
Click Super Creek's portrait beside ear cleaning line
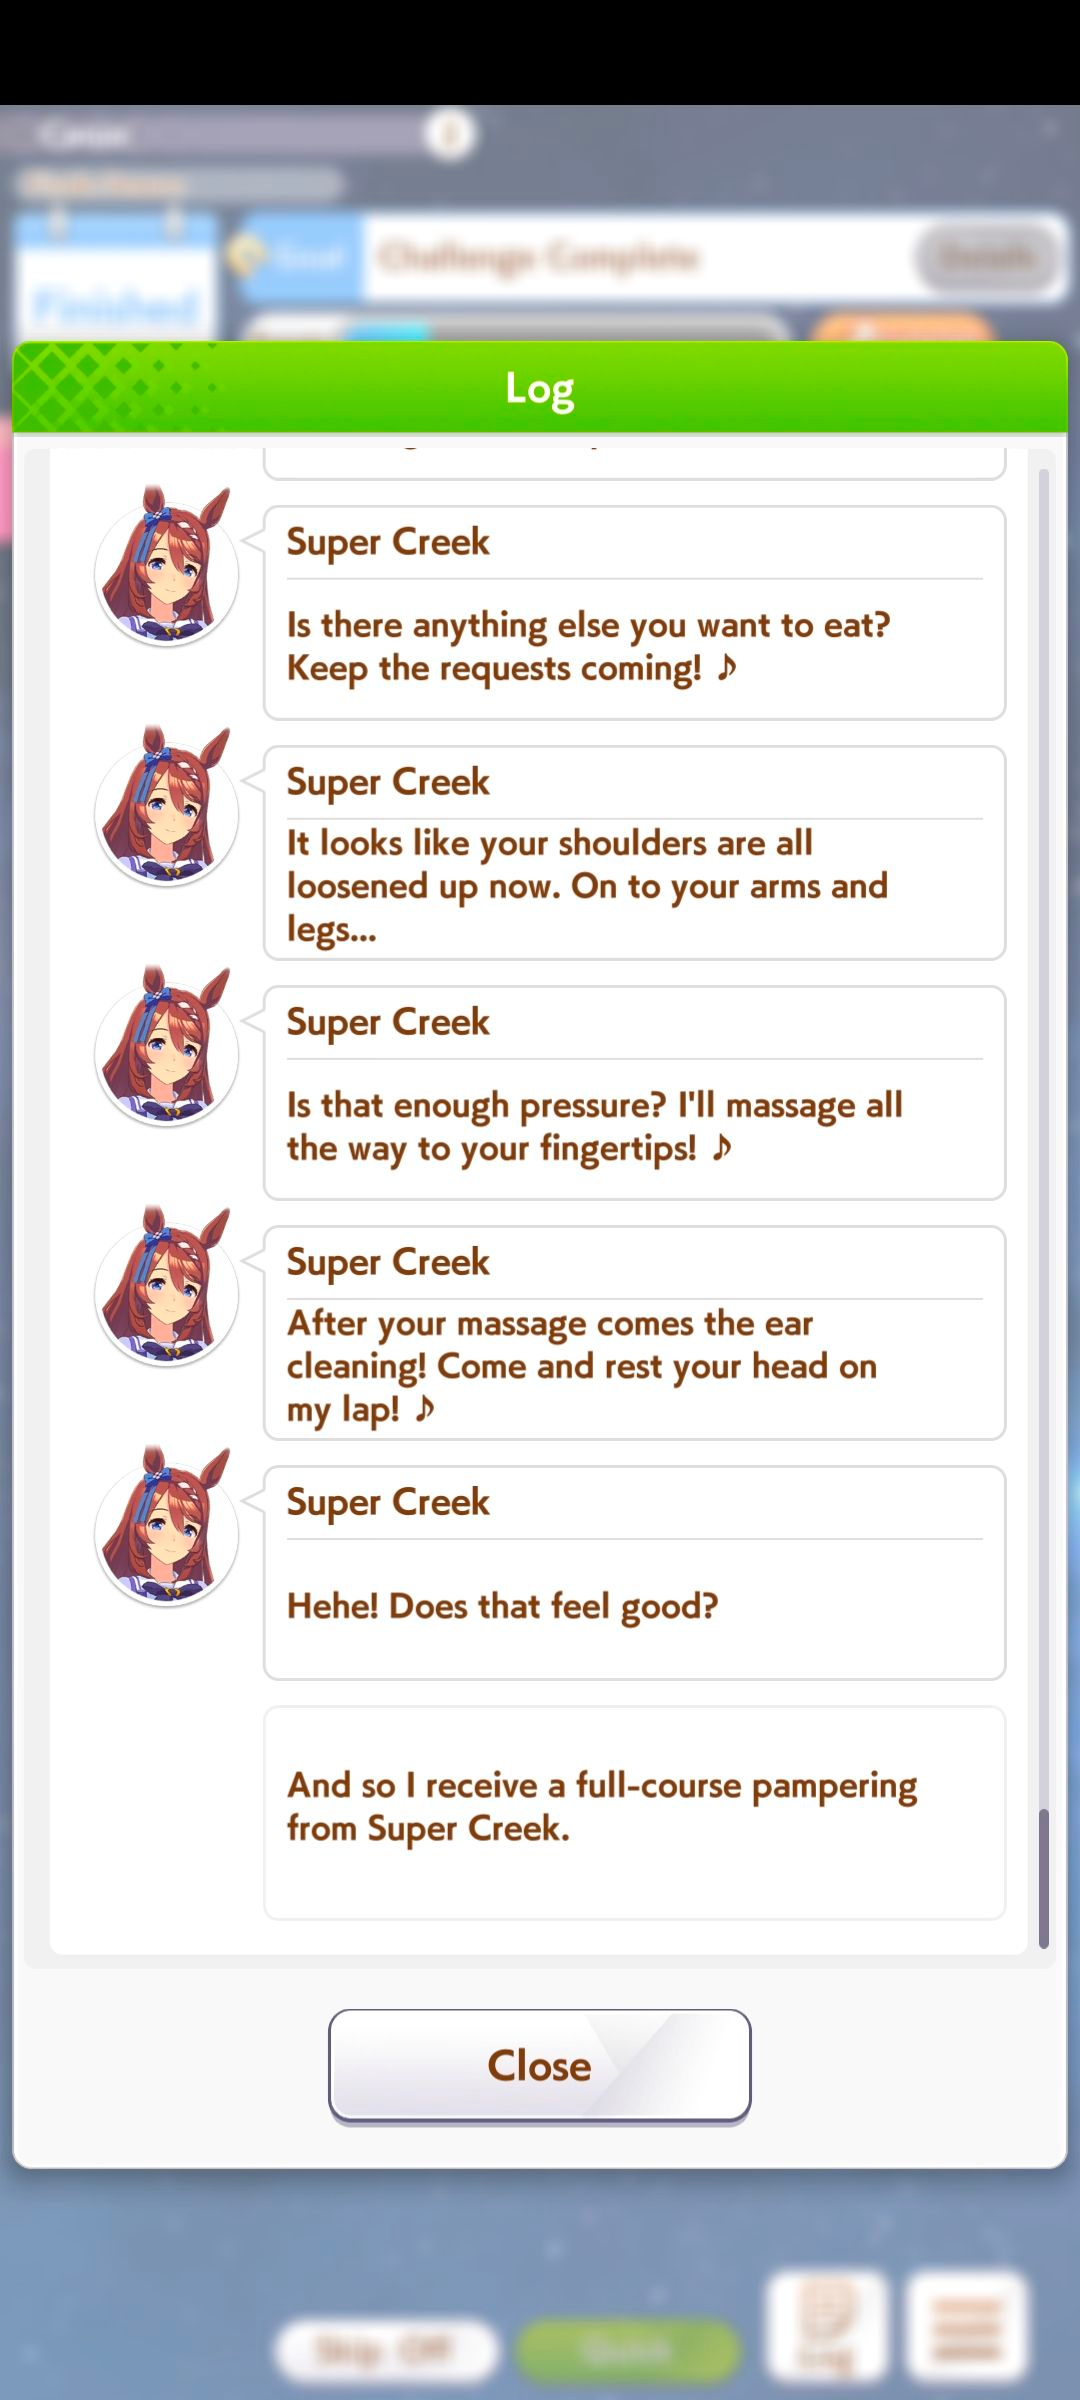[166, 1287]
